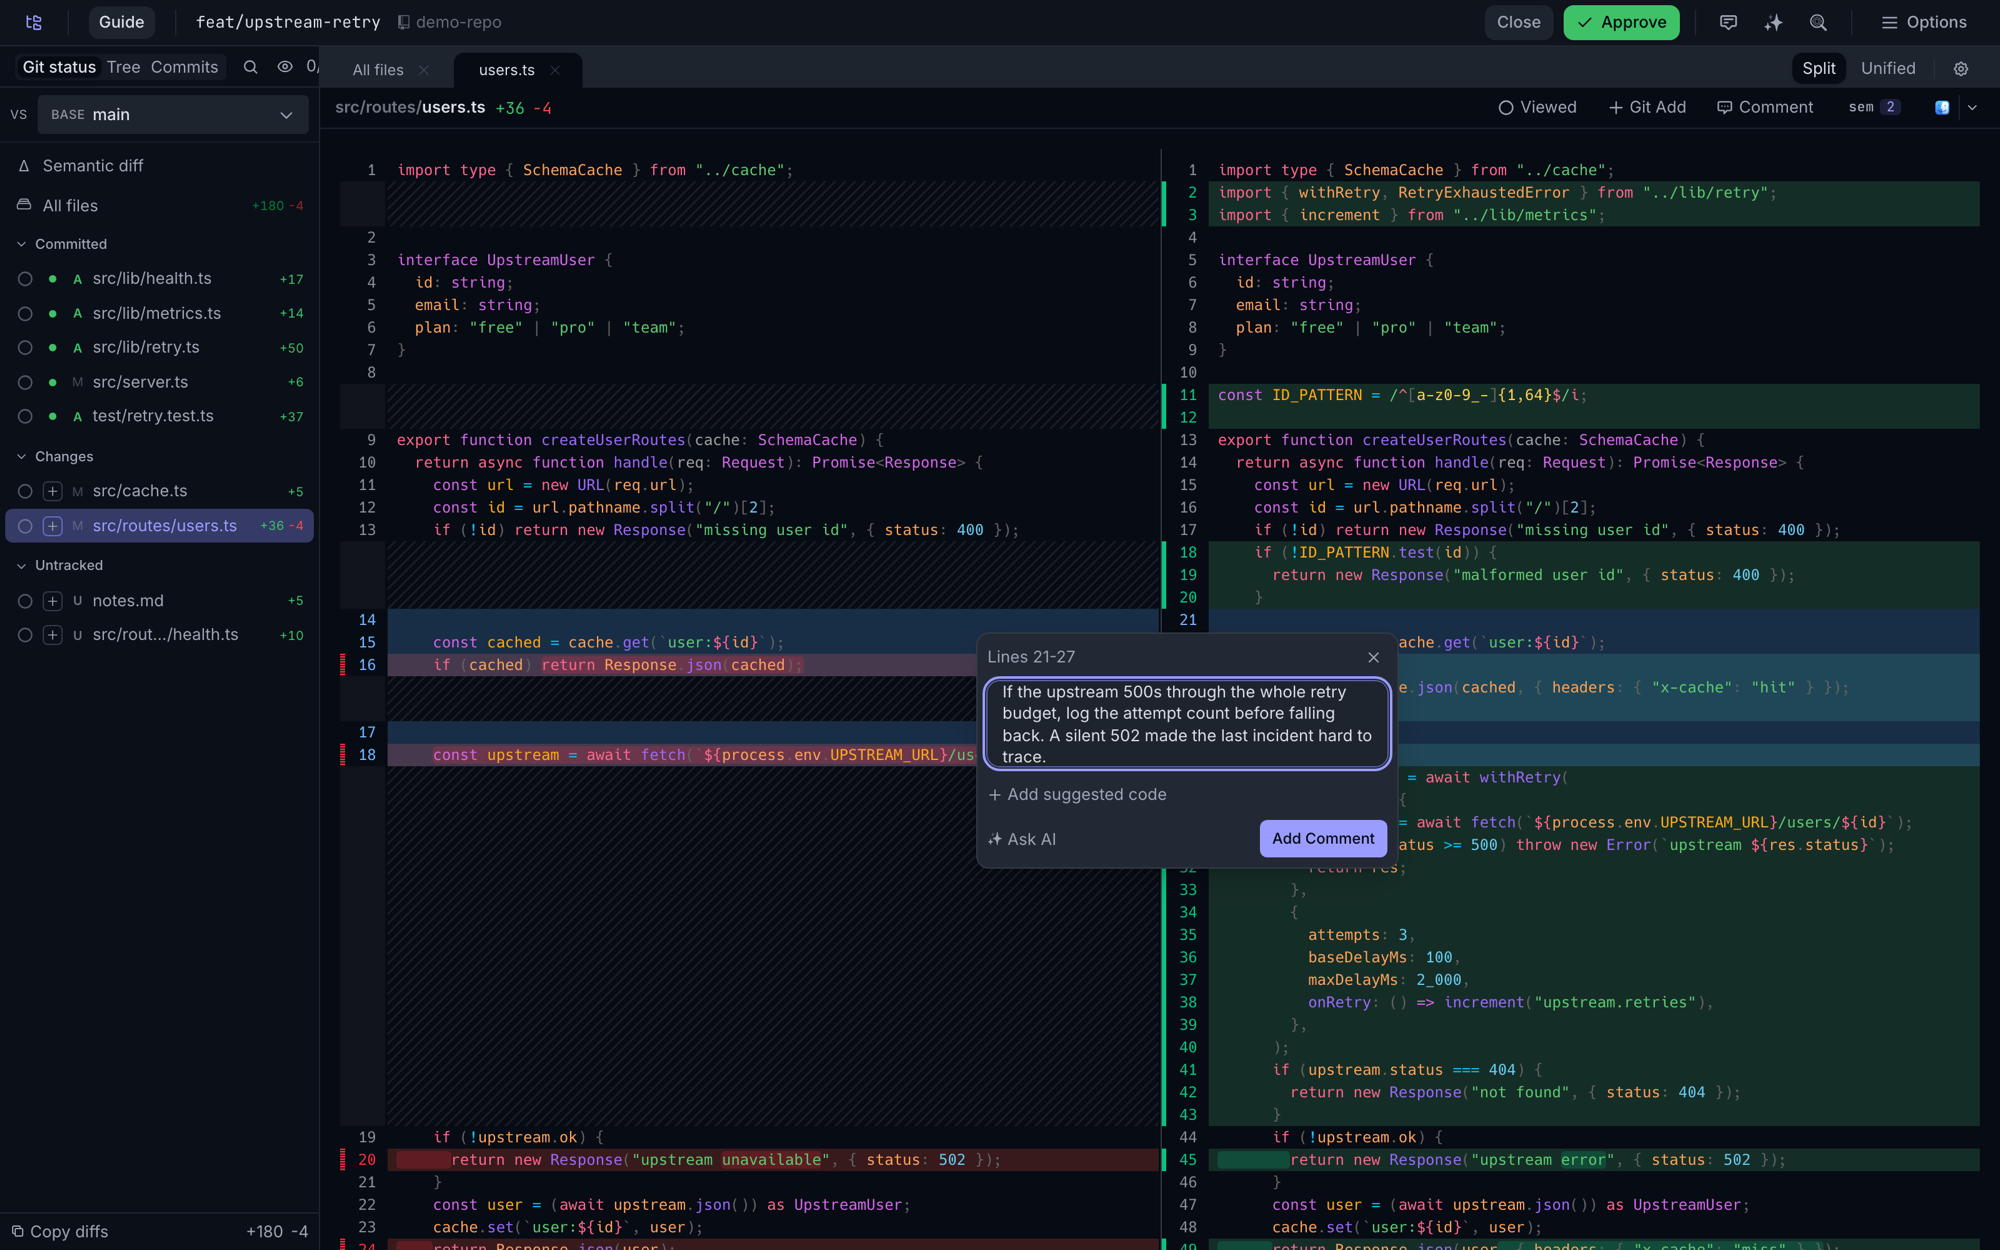Click the Approve button
Viewport: 2000px width, 1250px height.
click(1621, 22)
